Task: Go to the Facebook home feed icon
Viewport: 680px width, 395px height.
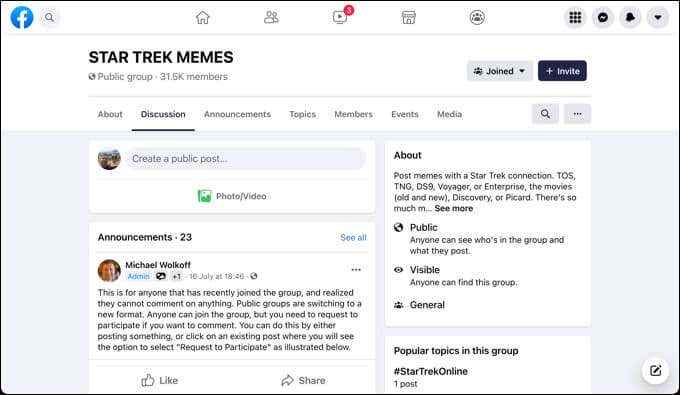Action: [202, 17]
